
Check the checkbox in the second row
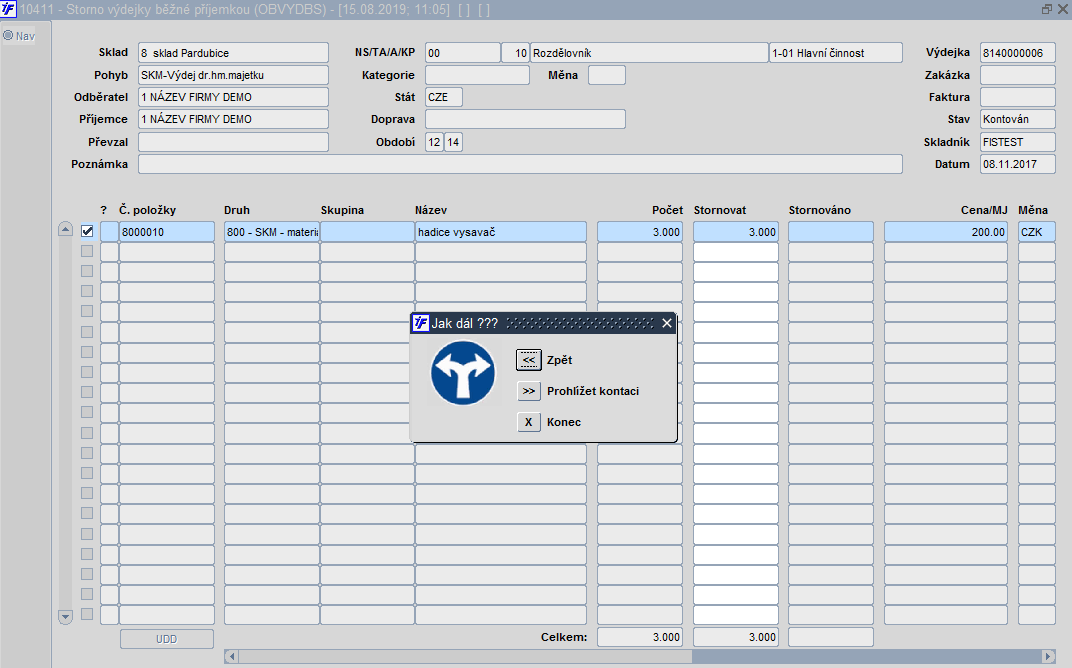pos(87,251)
